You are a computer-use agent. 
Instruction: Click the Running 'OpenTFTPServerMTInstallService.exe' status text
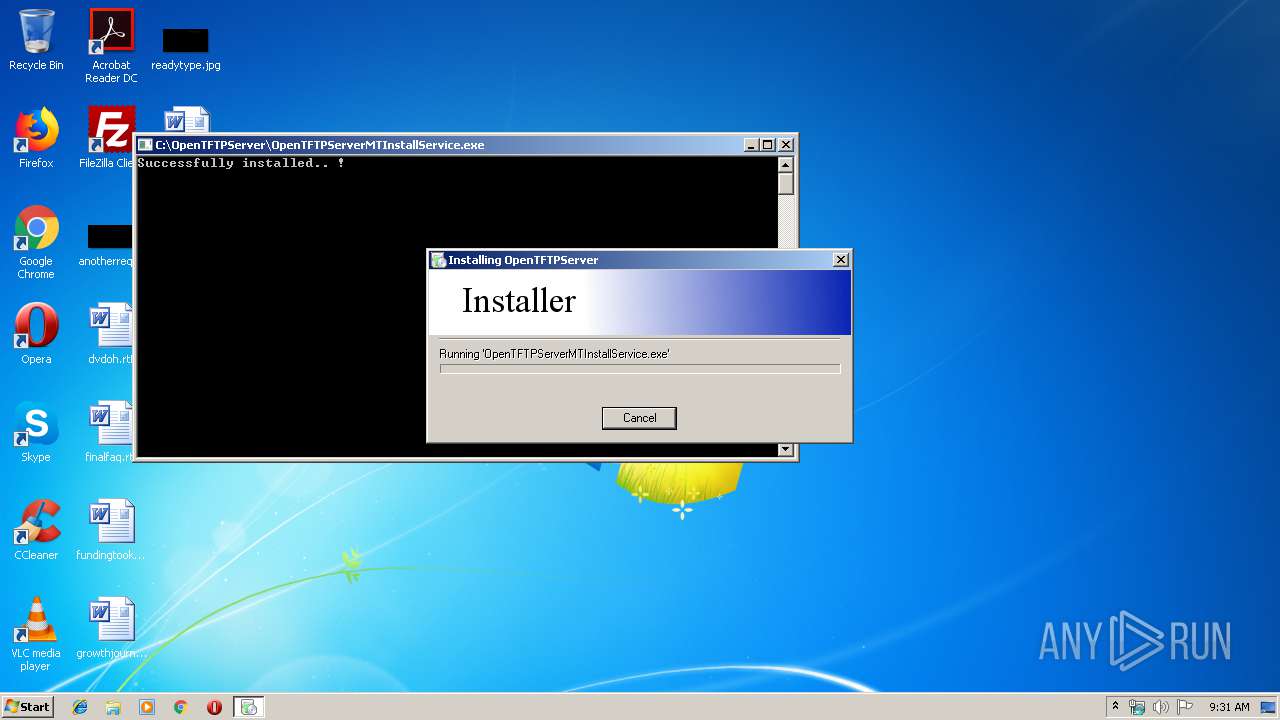[554, 354]
